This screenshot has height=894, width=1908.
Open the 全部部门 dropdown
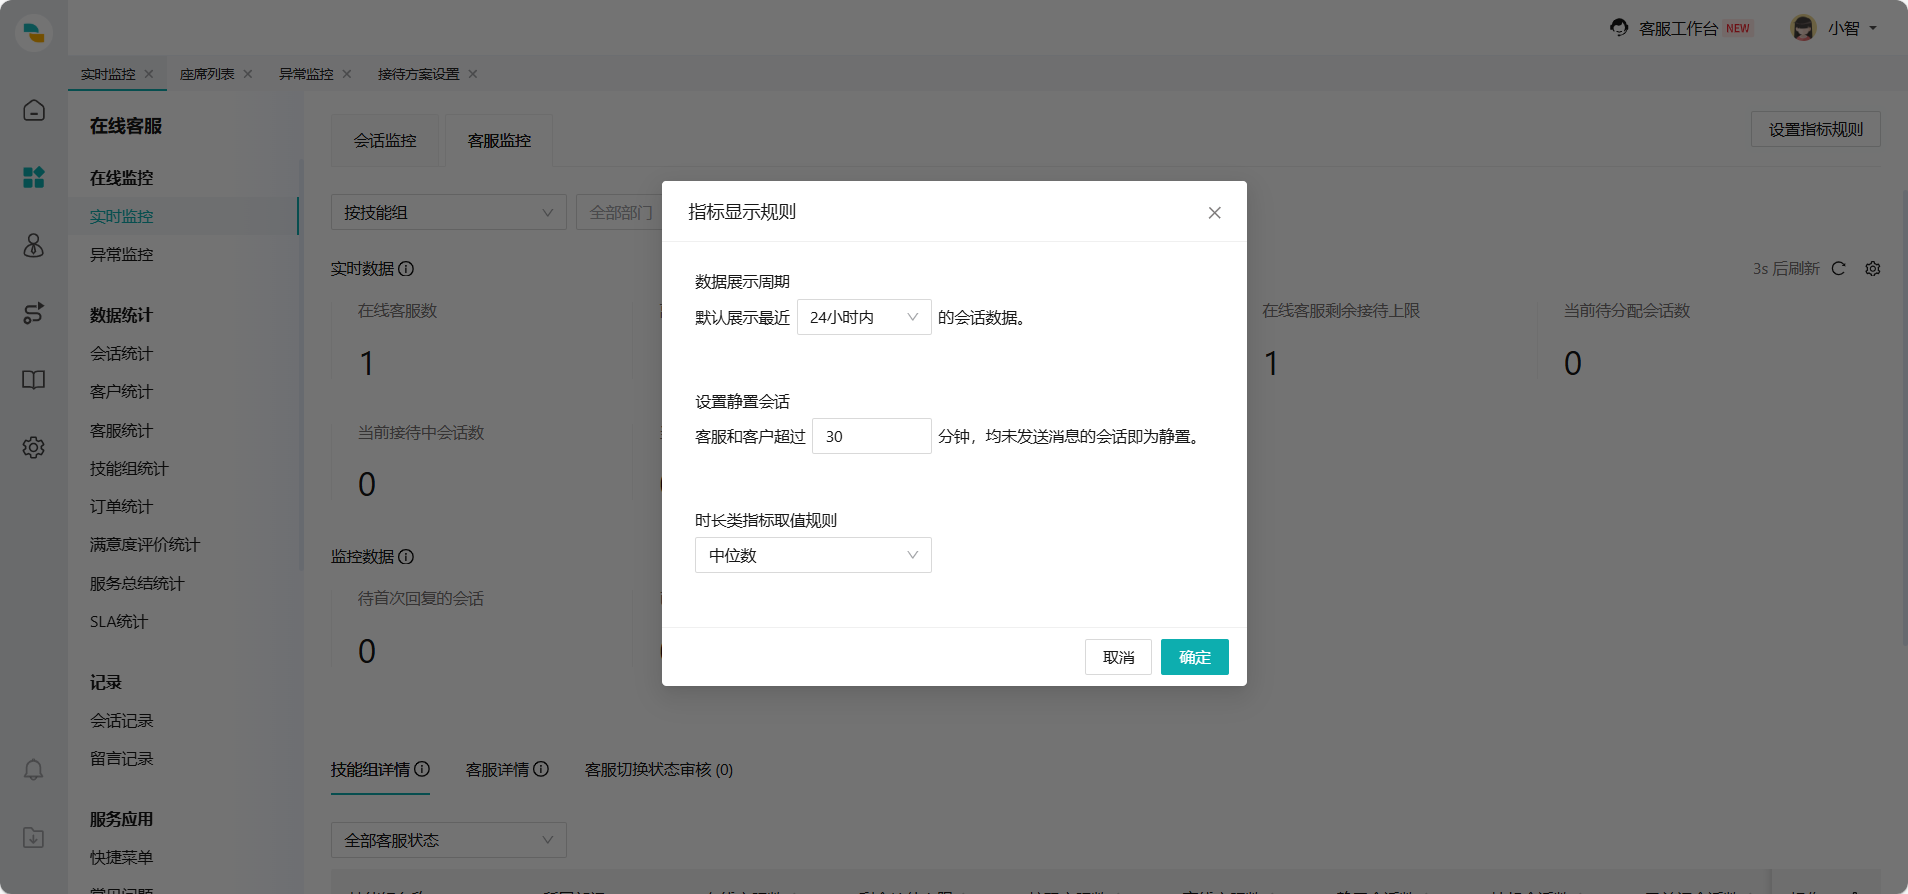[620, 212]
